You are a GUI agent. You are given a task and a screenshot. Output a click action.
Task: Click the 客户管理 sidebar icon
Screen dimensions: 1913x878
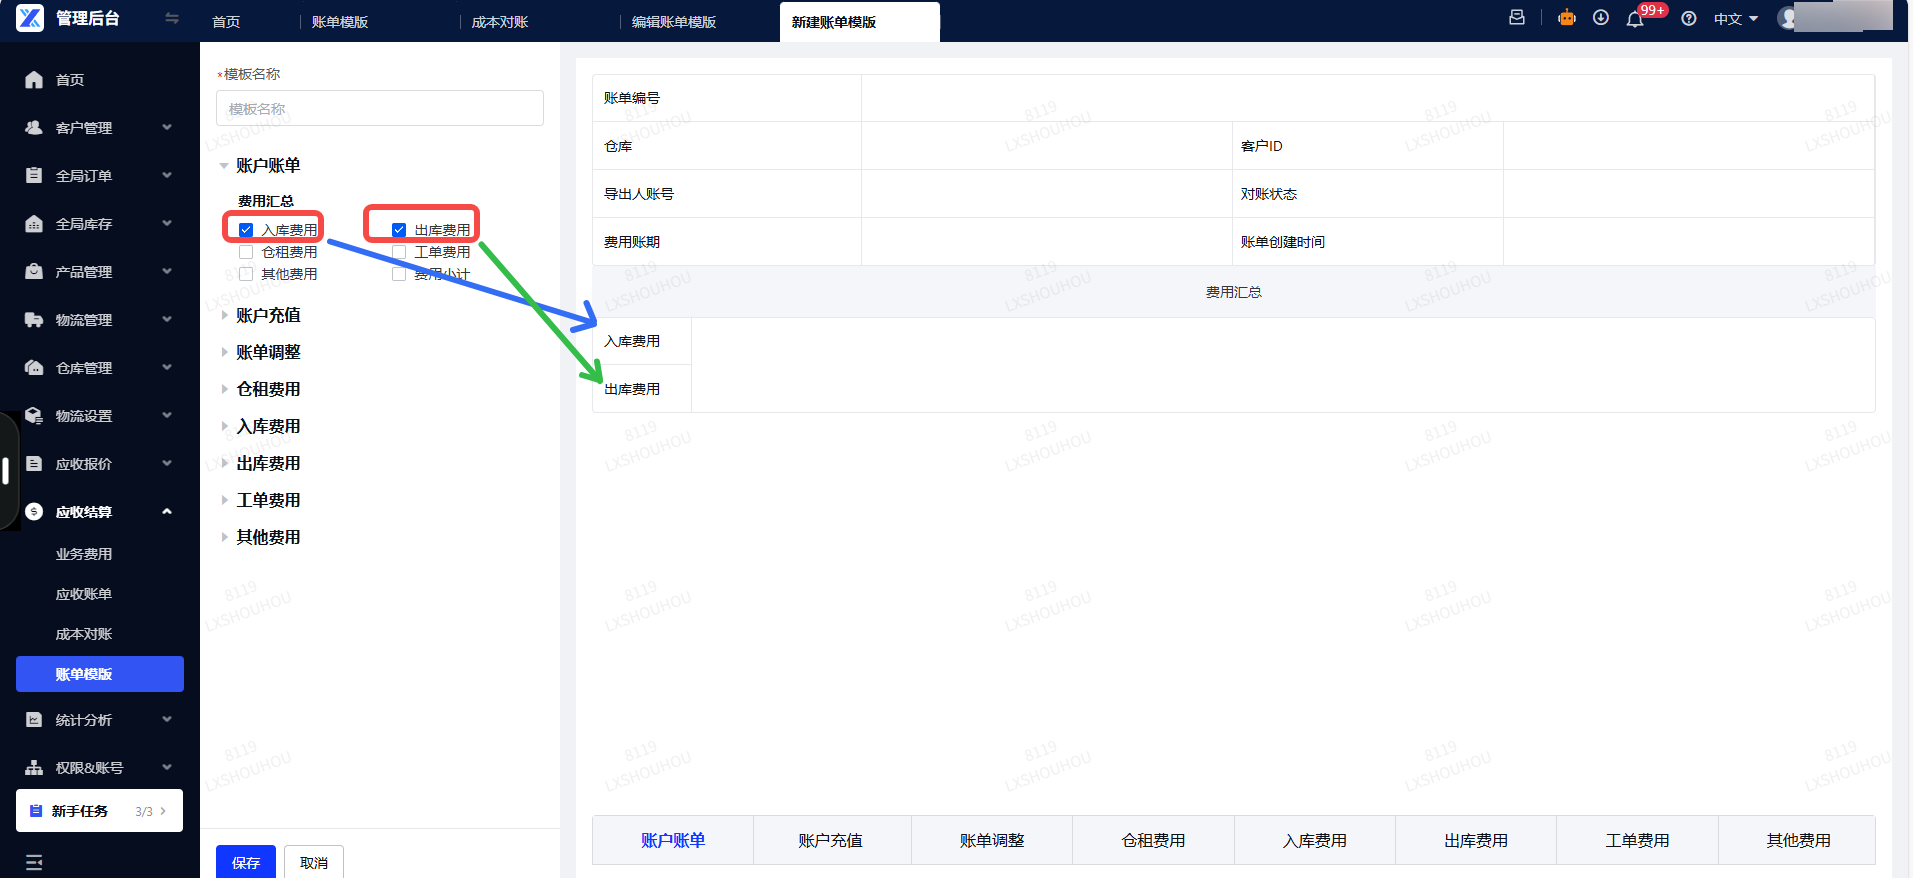[x=34, y=127]
